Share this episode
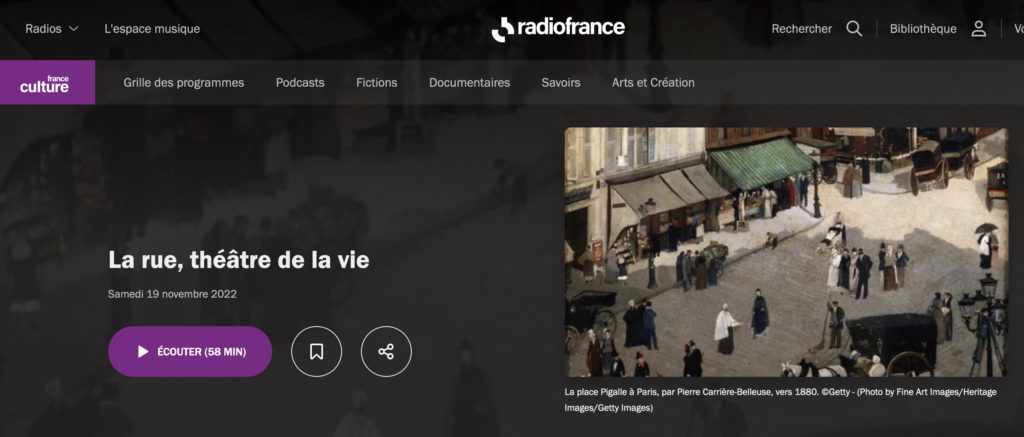The width and height of the screenshot is (1024, 437). click(386, 351)
